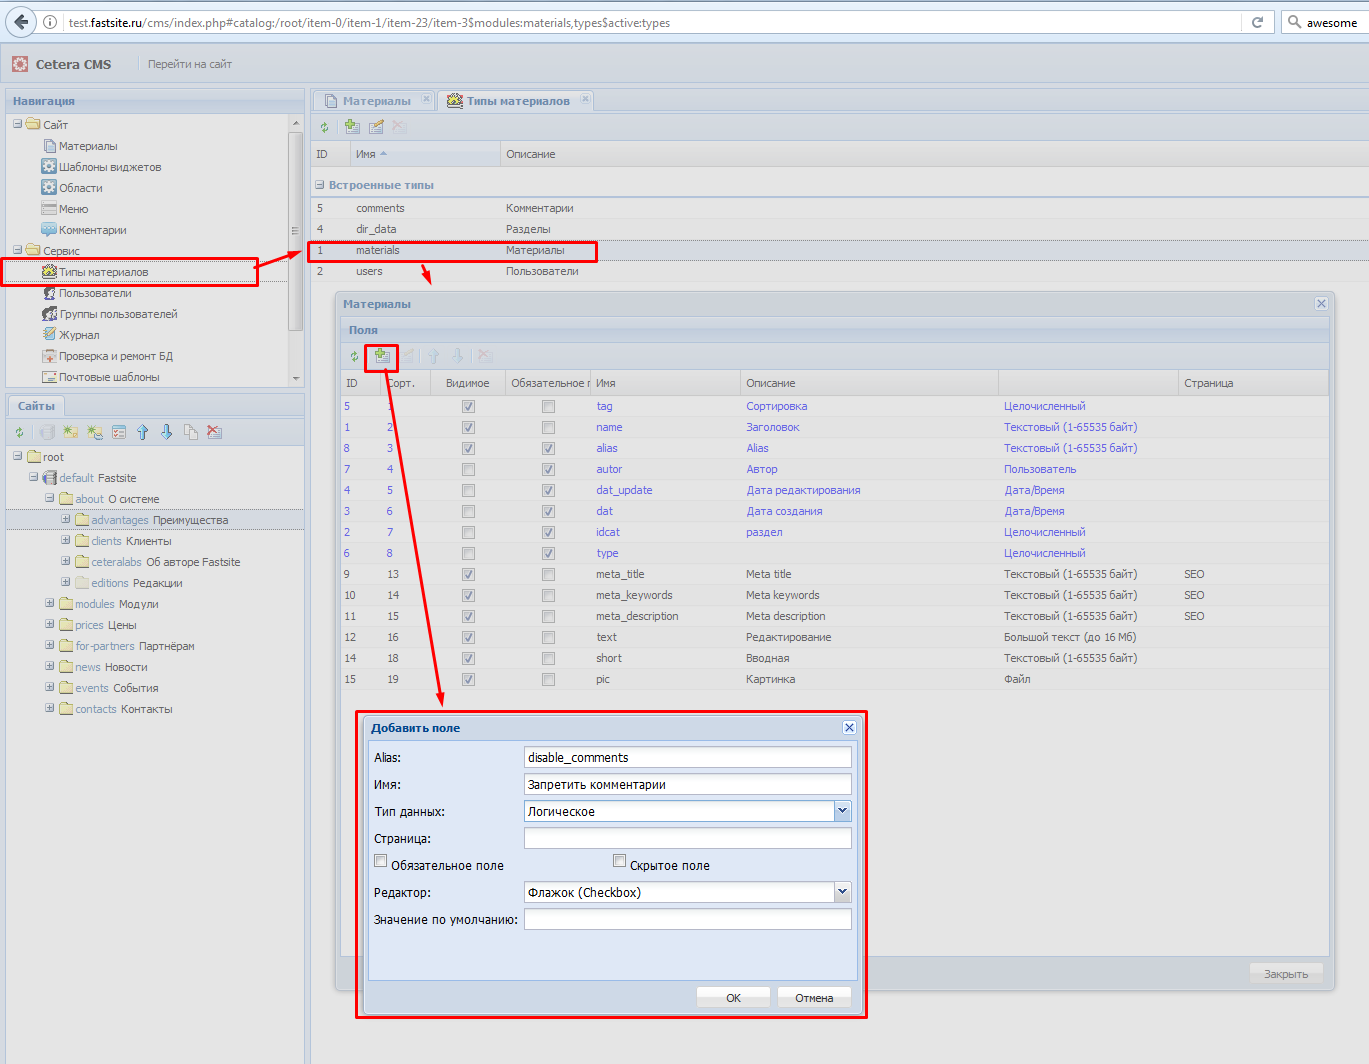Create link icon in Сайты toolbar
Image resolution: width=1369 pixels, height=1064 pixels.
click(95, 432)
